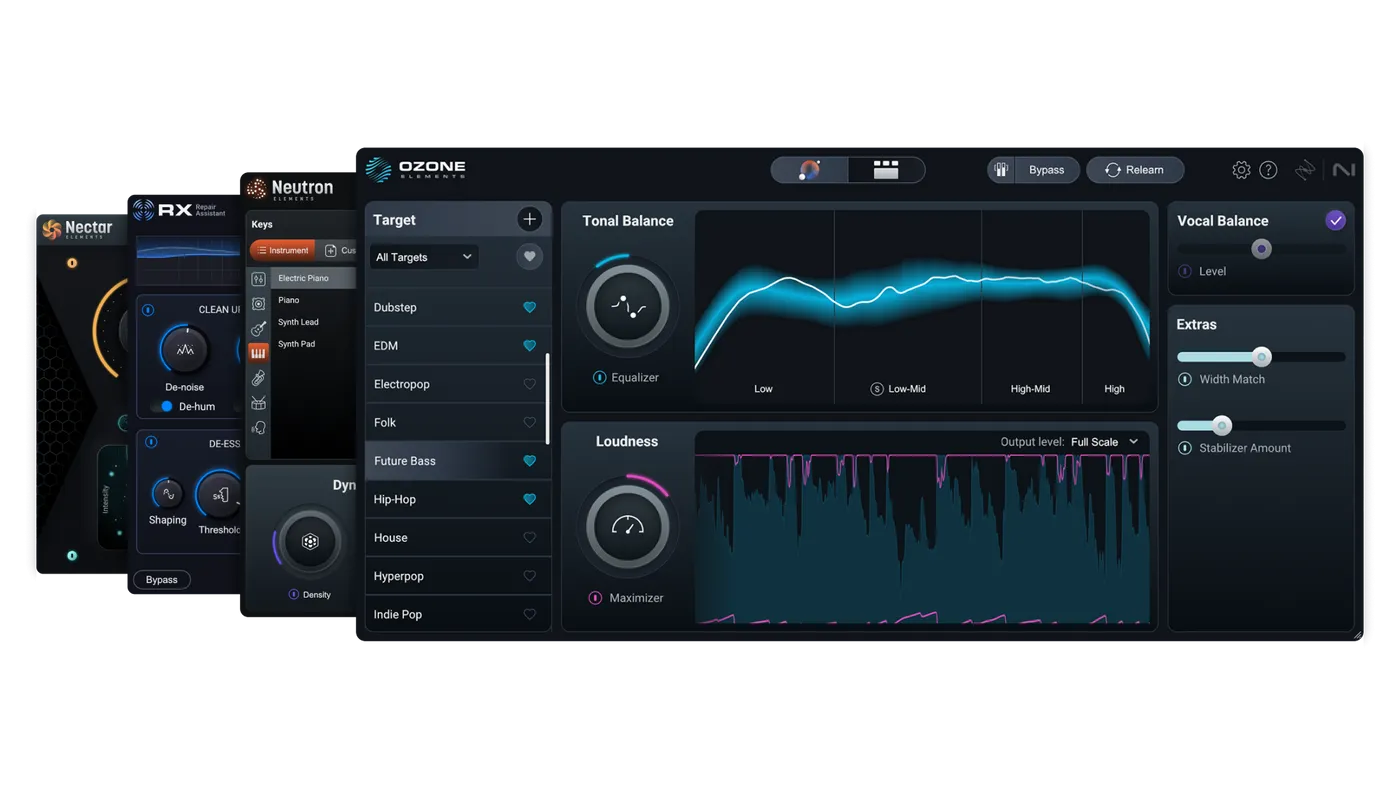Toggle the Maximizer power button
1400x788 pixels.
pyautogui.click(x=595, y=598)
